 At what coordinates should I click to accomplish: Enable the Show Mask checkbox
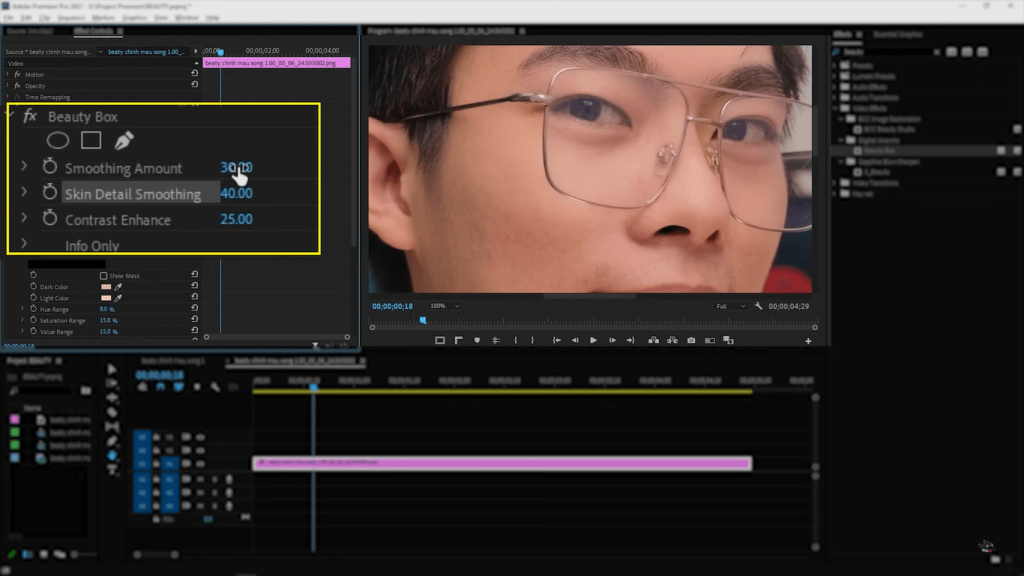pyautogui.click(x=104, y=276)
